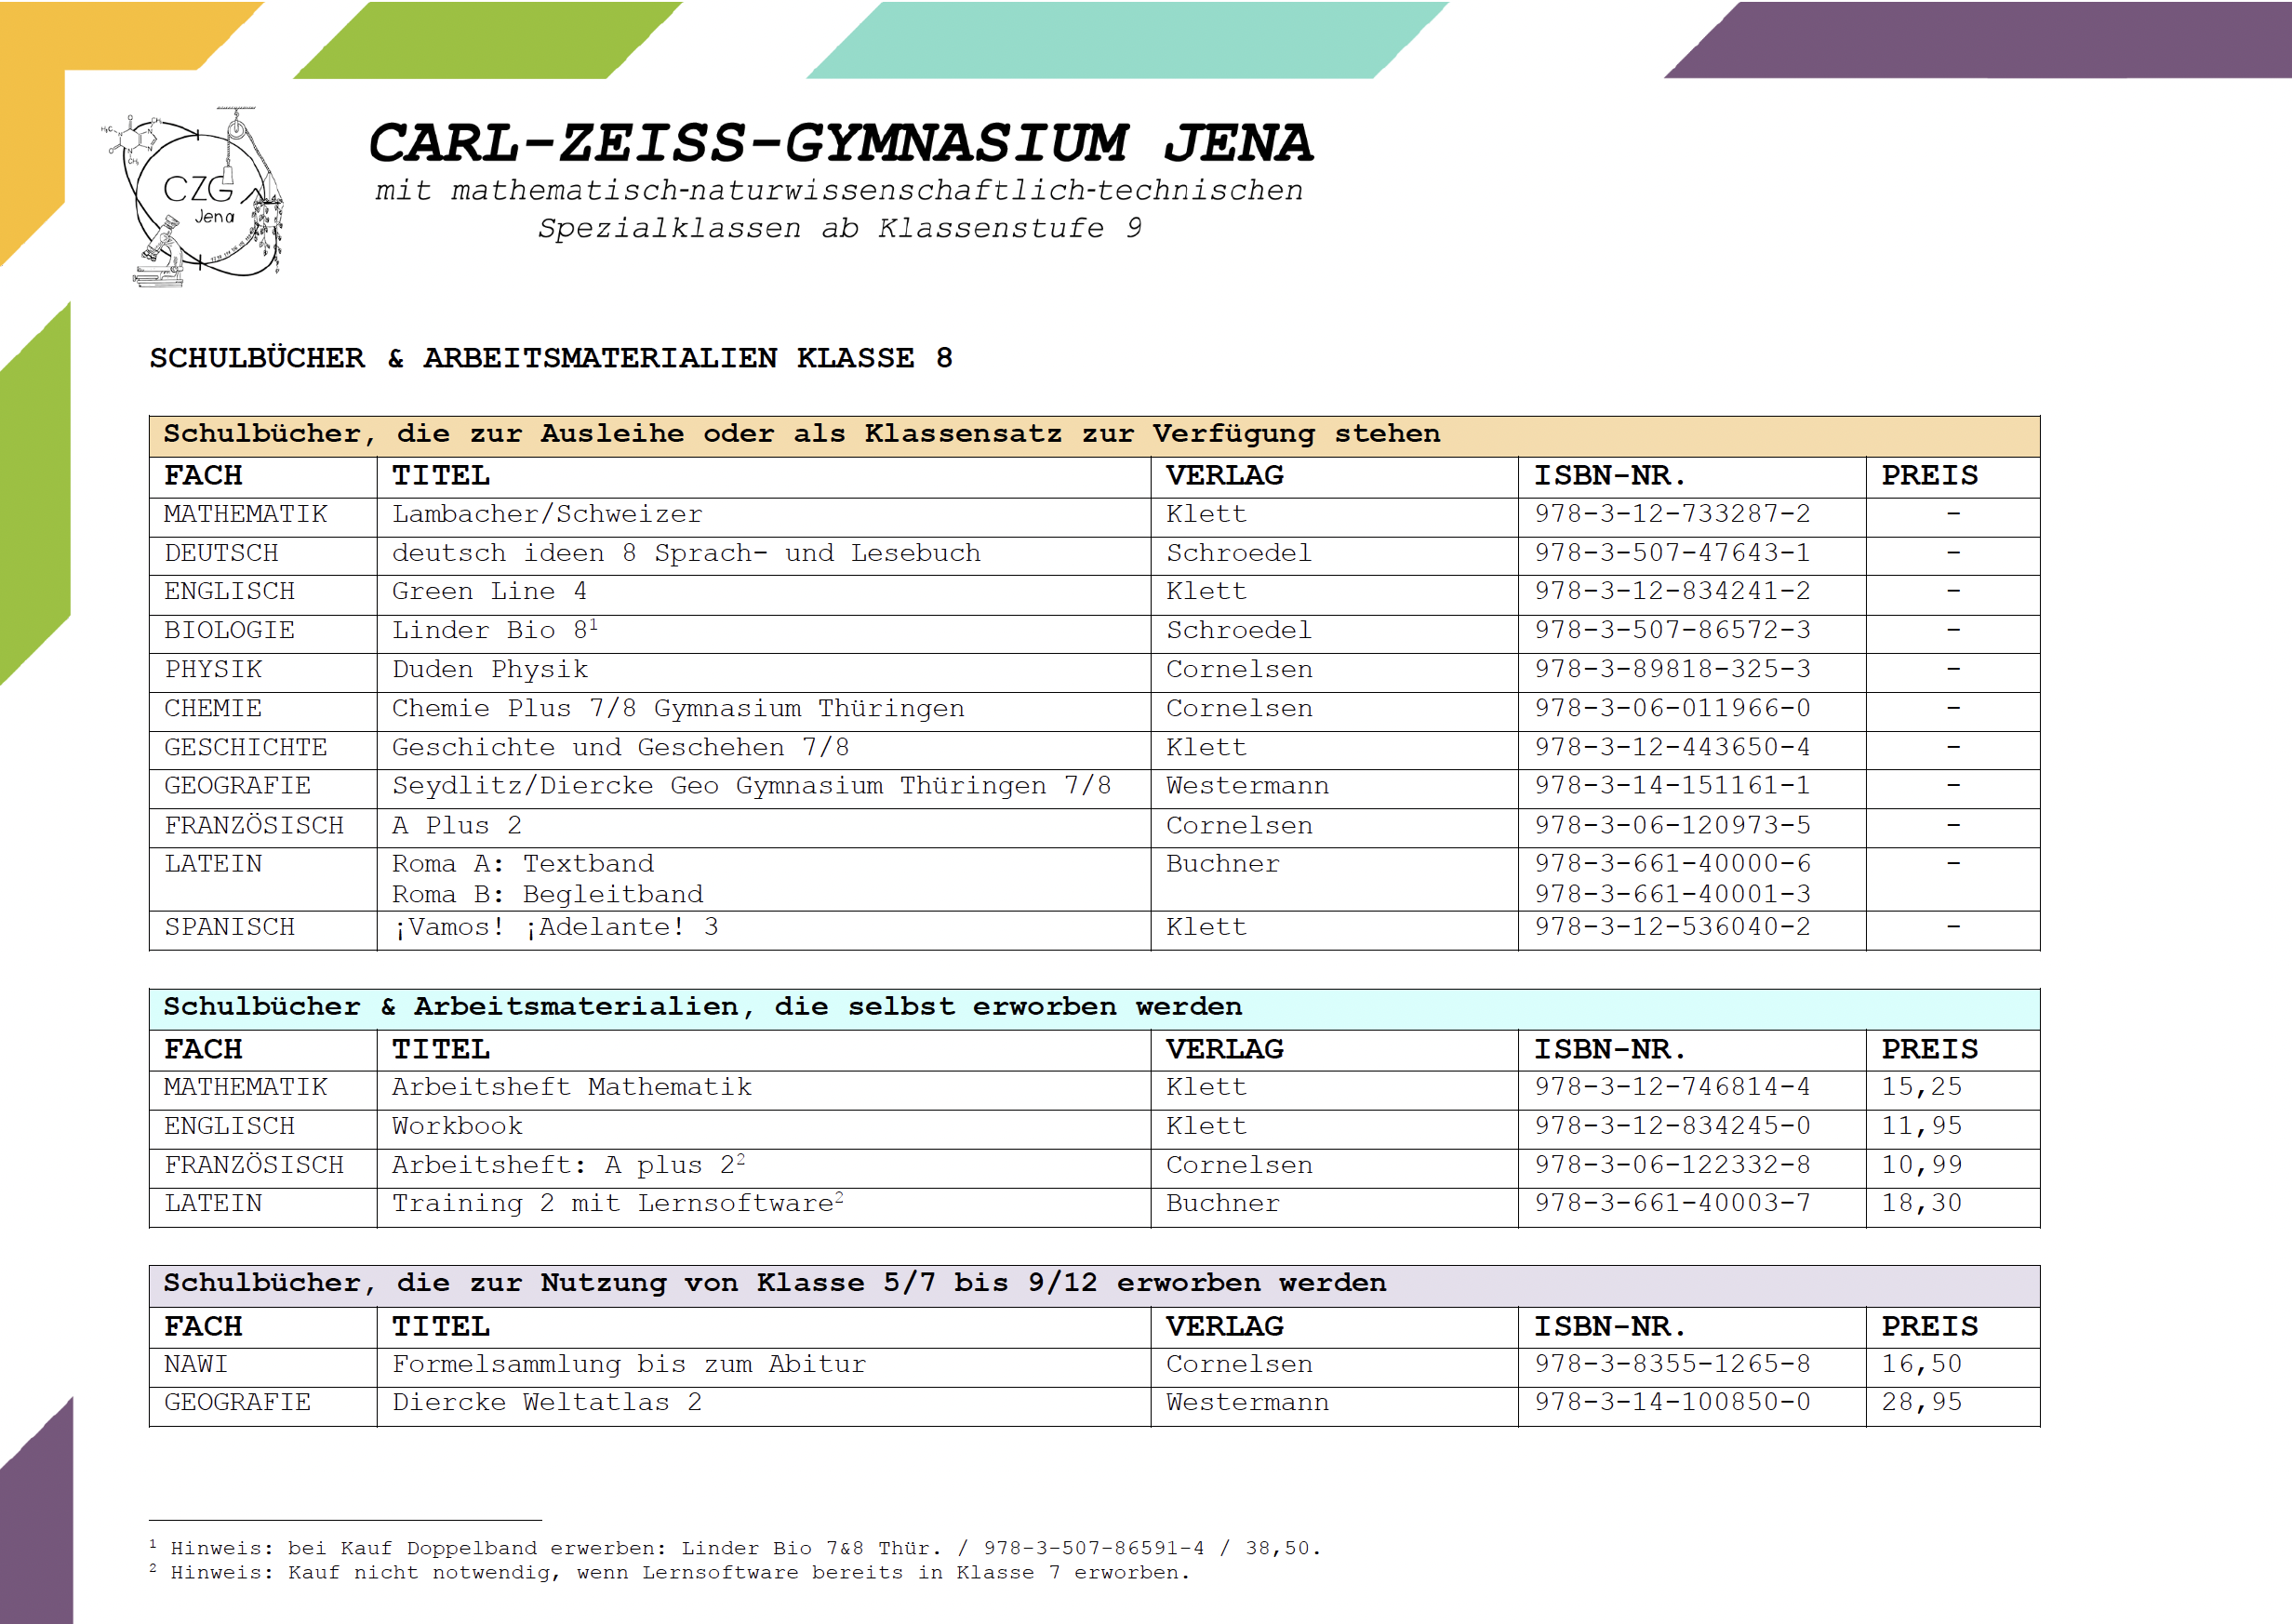The width and height of the screenshot is (2292, 1624).
Task: Select the price 10,99
Action: pyautogui.click(x=1921, y=1165)
